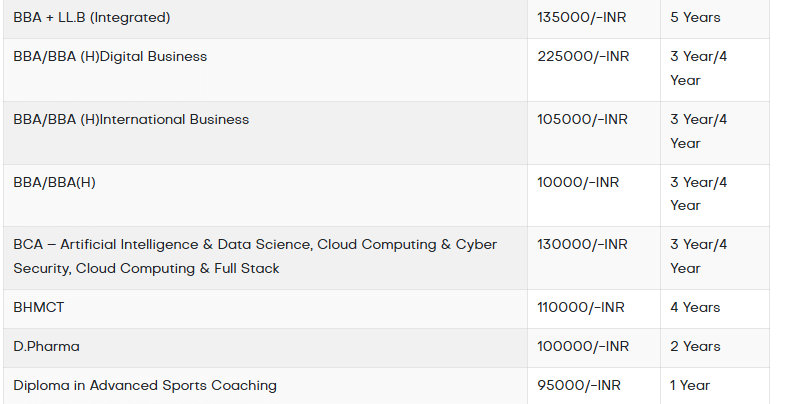Click the BHMCT course name
This screenshot has height=404, width=792.
pos(39,308)
